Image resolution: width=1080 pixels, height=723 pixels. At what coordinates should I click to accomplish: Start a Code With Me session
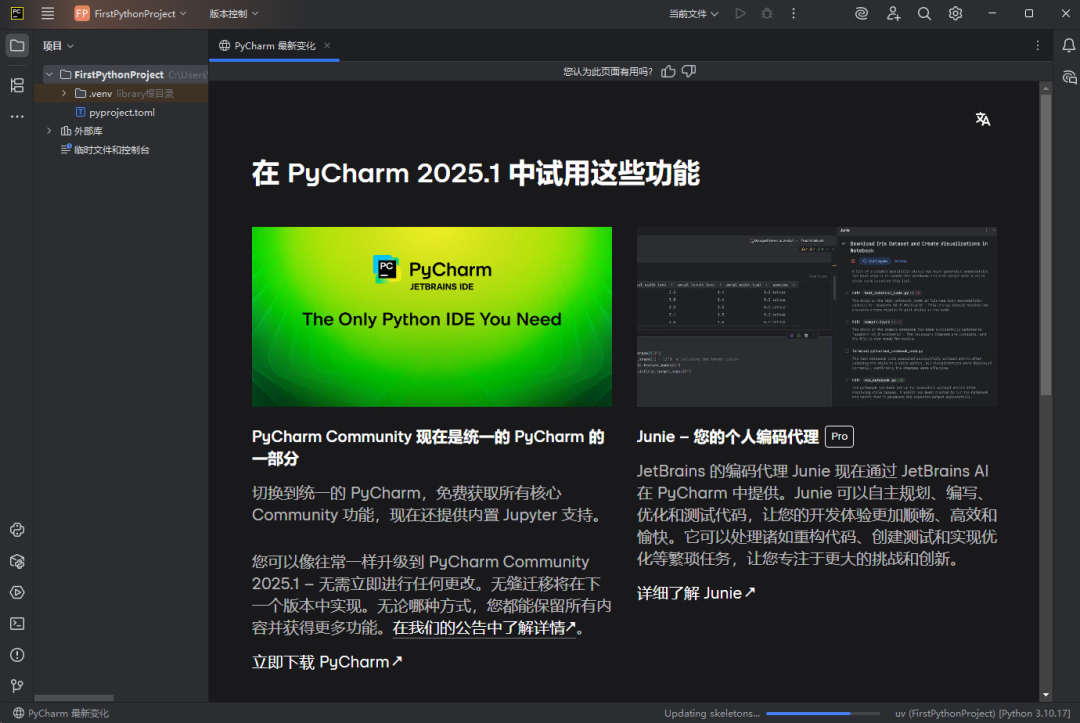893,14
